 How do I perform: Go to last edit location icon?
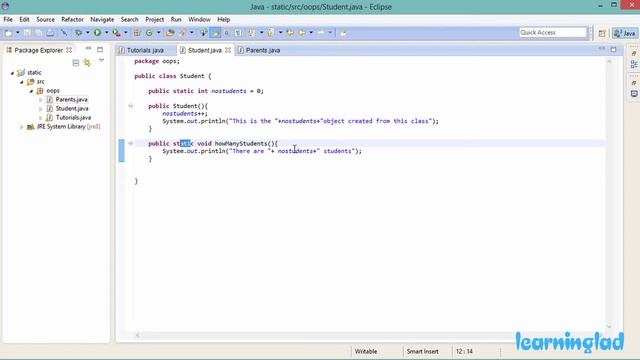coord(290,33)
